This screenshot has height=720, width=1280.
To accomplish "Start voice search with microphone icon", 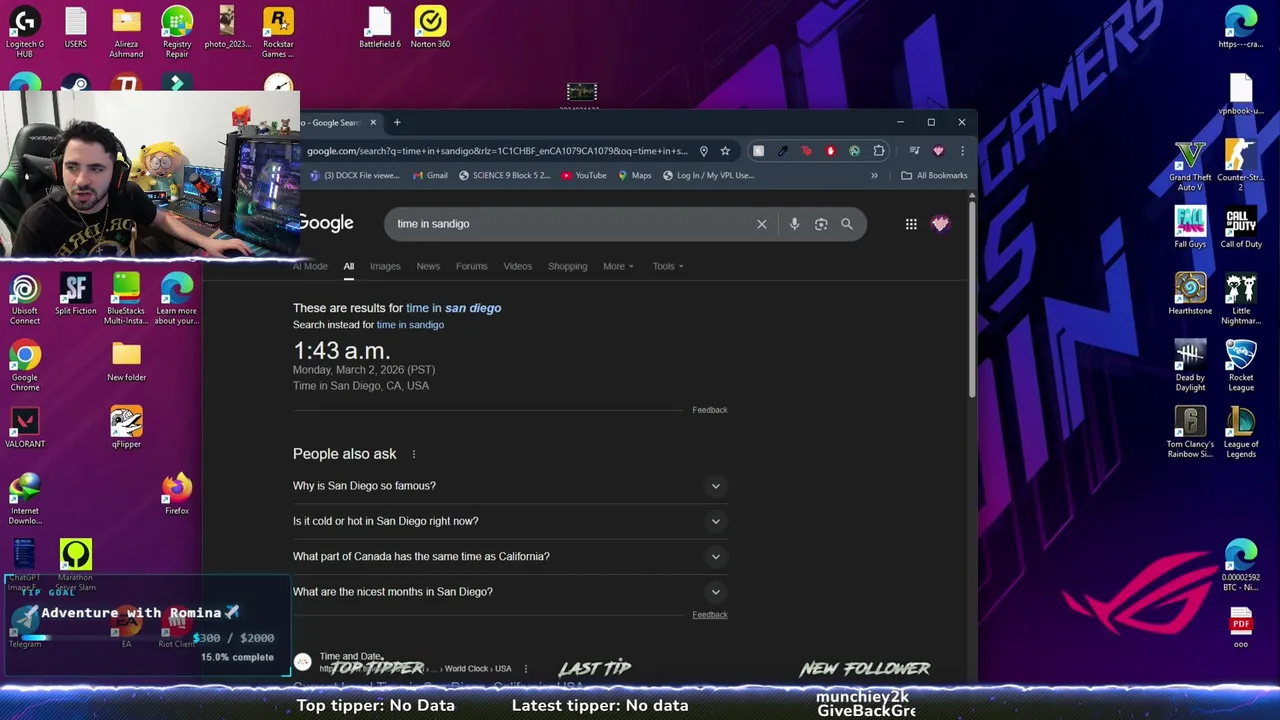I will pyautogui.click(x=794, y=224).
